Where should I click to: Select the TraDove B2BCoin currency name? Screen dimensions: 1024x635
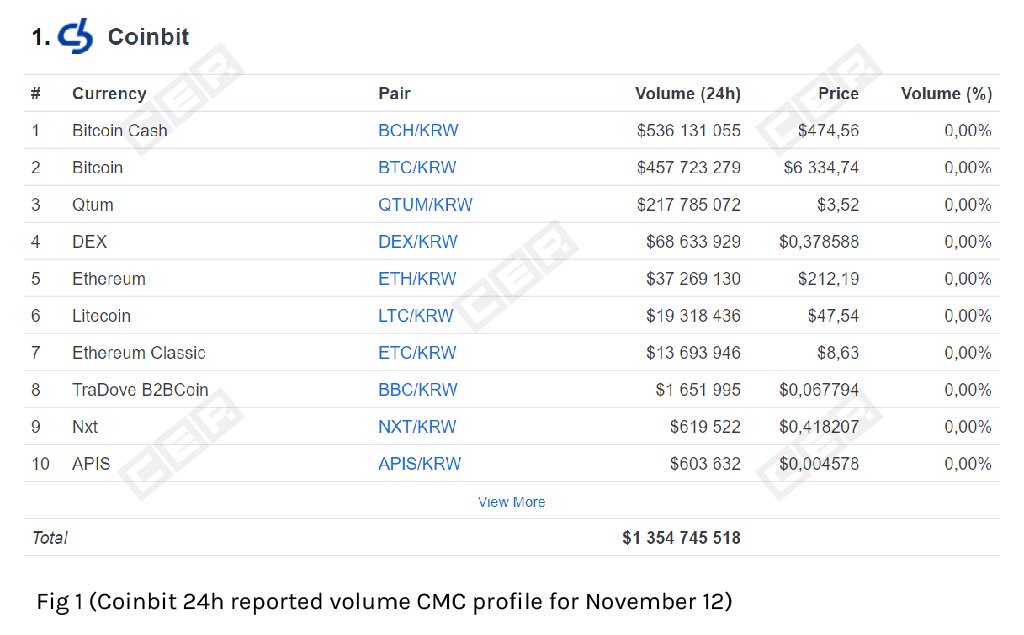[139, 389]
